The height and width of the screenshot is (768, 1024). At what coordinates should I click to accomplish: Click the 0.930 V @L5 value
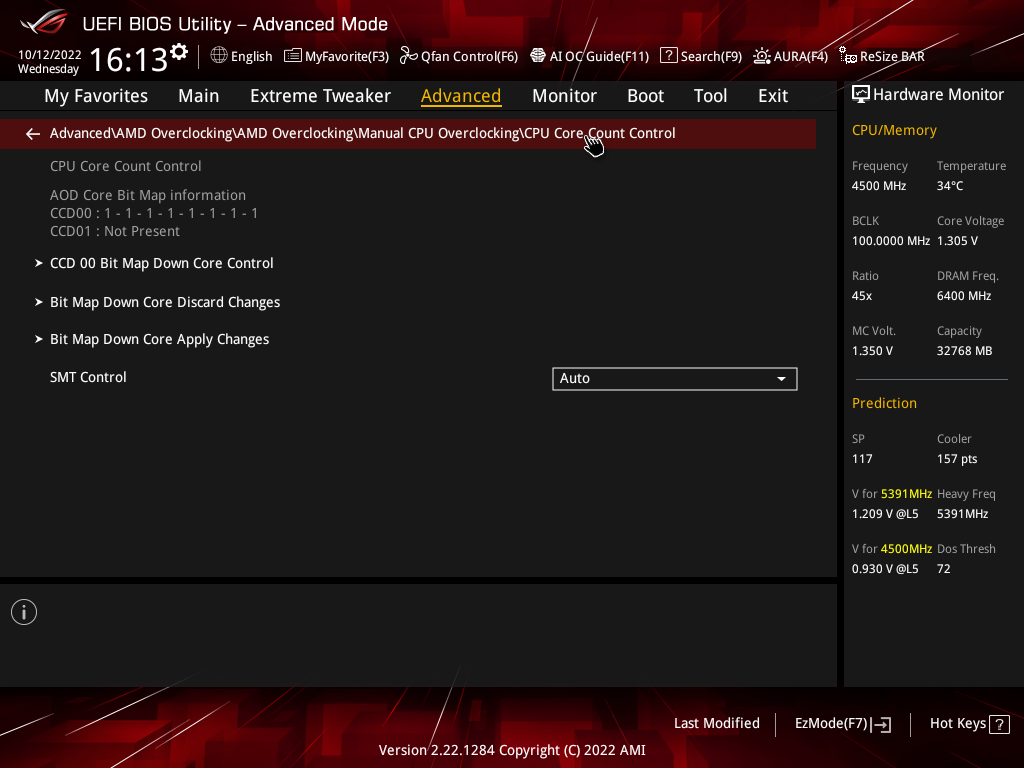point(885,569)
